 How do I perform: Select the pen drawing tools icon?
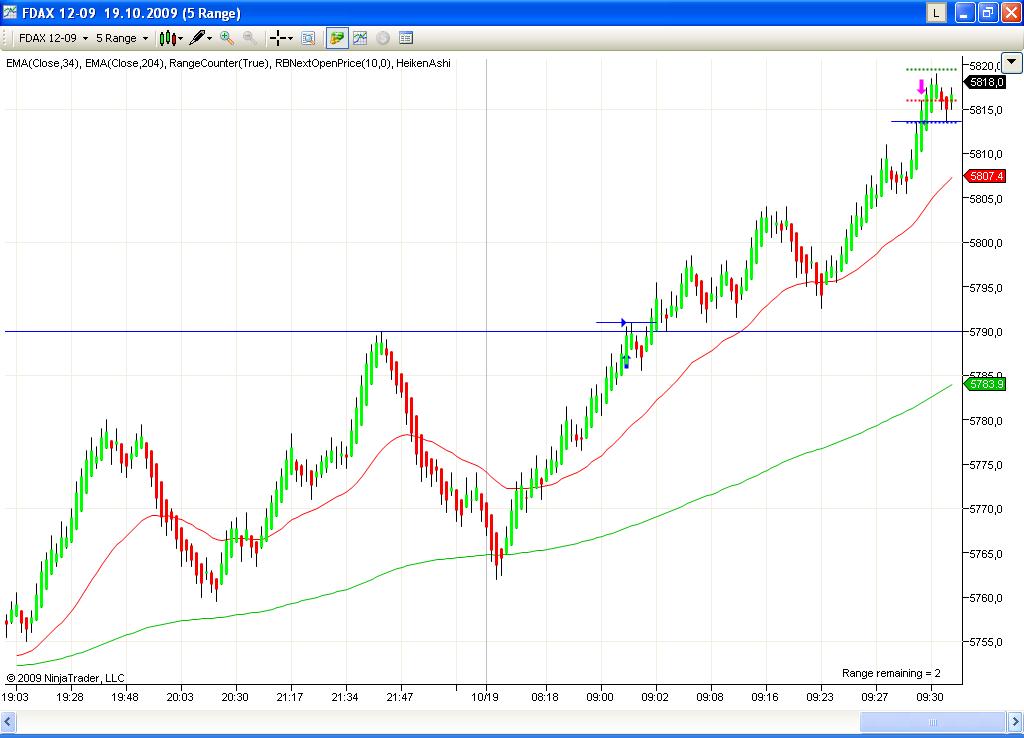(198, 38)
